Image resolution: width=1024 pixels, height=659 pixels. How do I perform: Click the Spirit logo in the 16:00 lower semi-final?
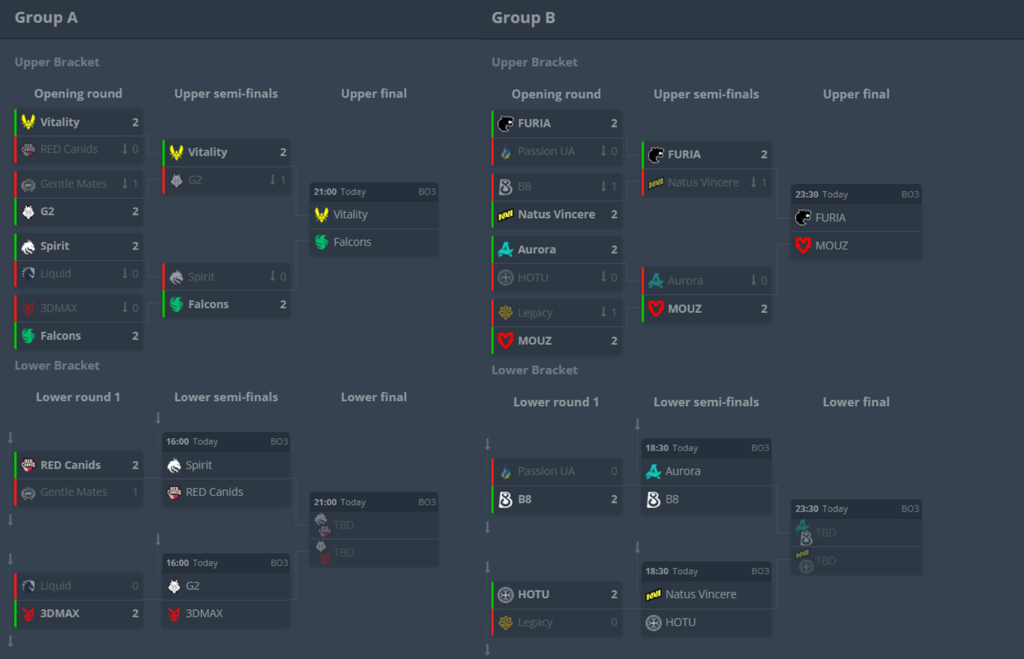(175, 465)
